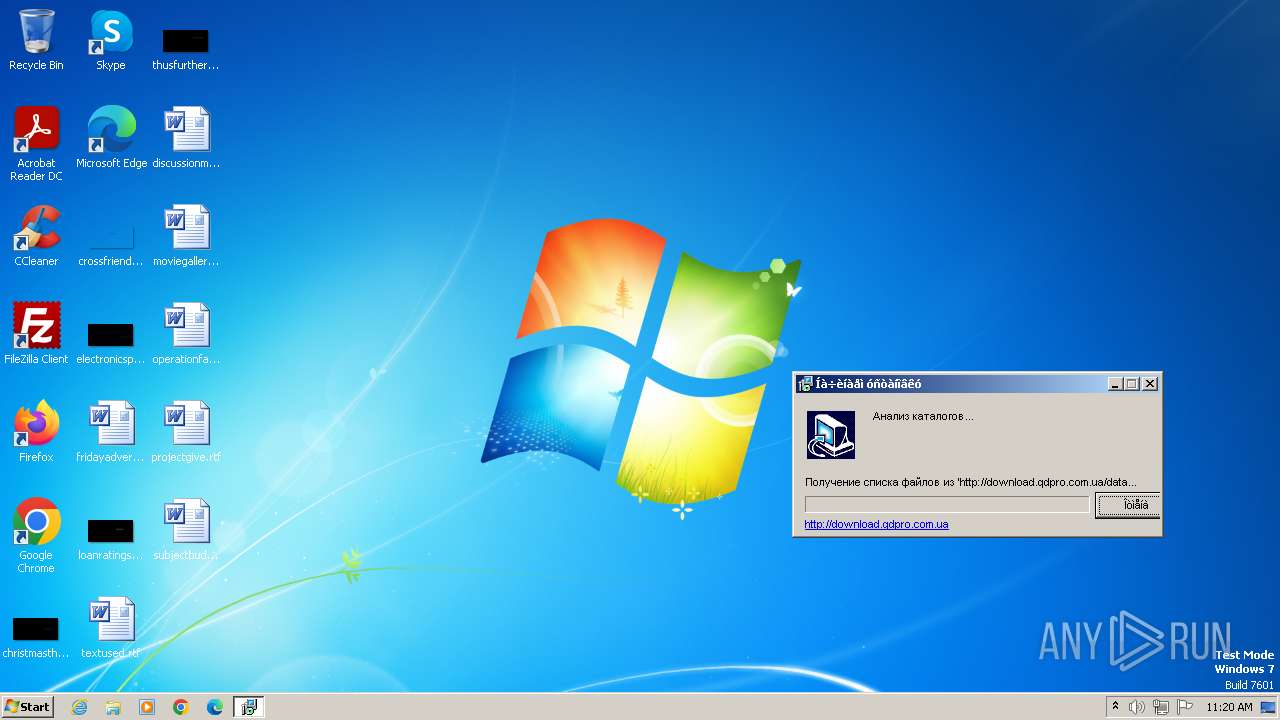
Task: Select the operationfa Word document
Action: [x=186, y=334]
